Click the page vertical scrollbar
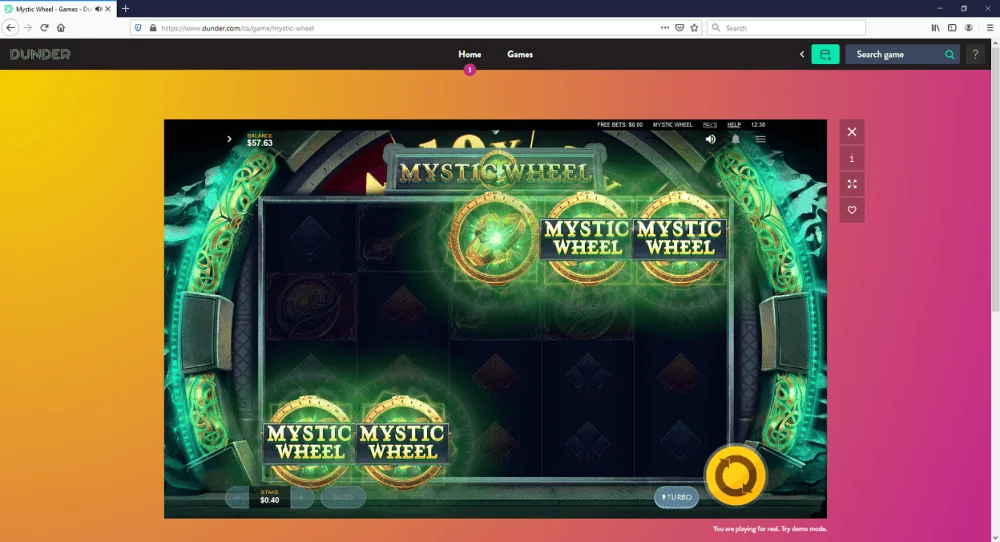 coord(996,290)
